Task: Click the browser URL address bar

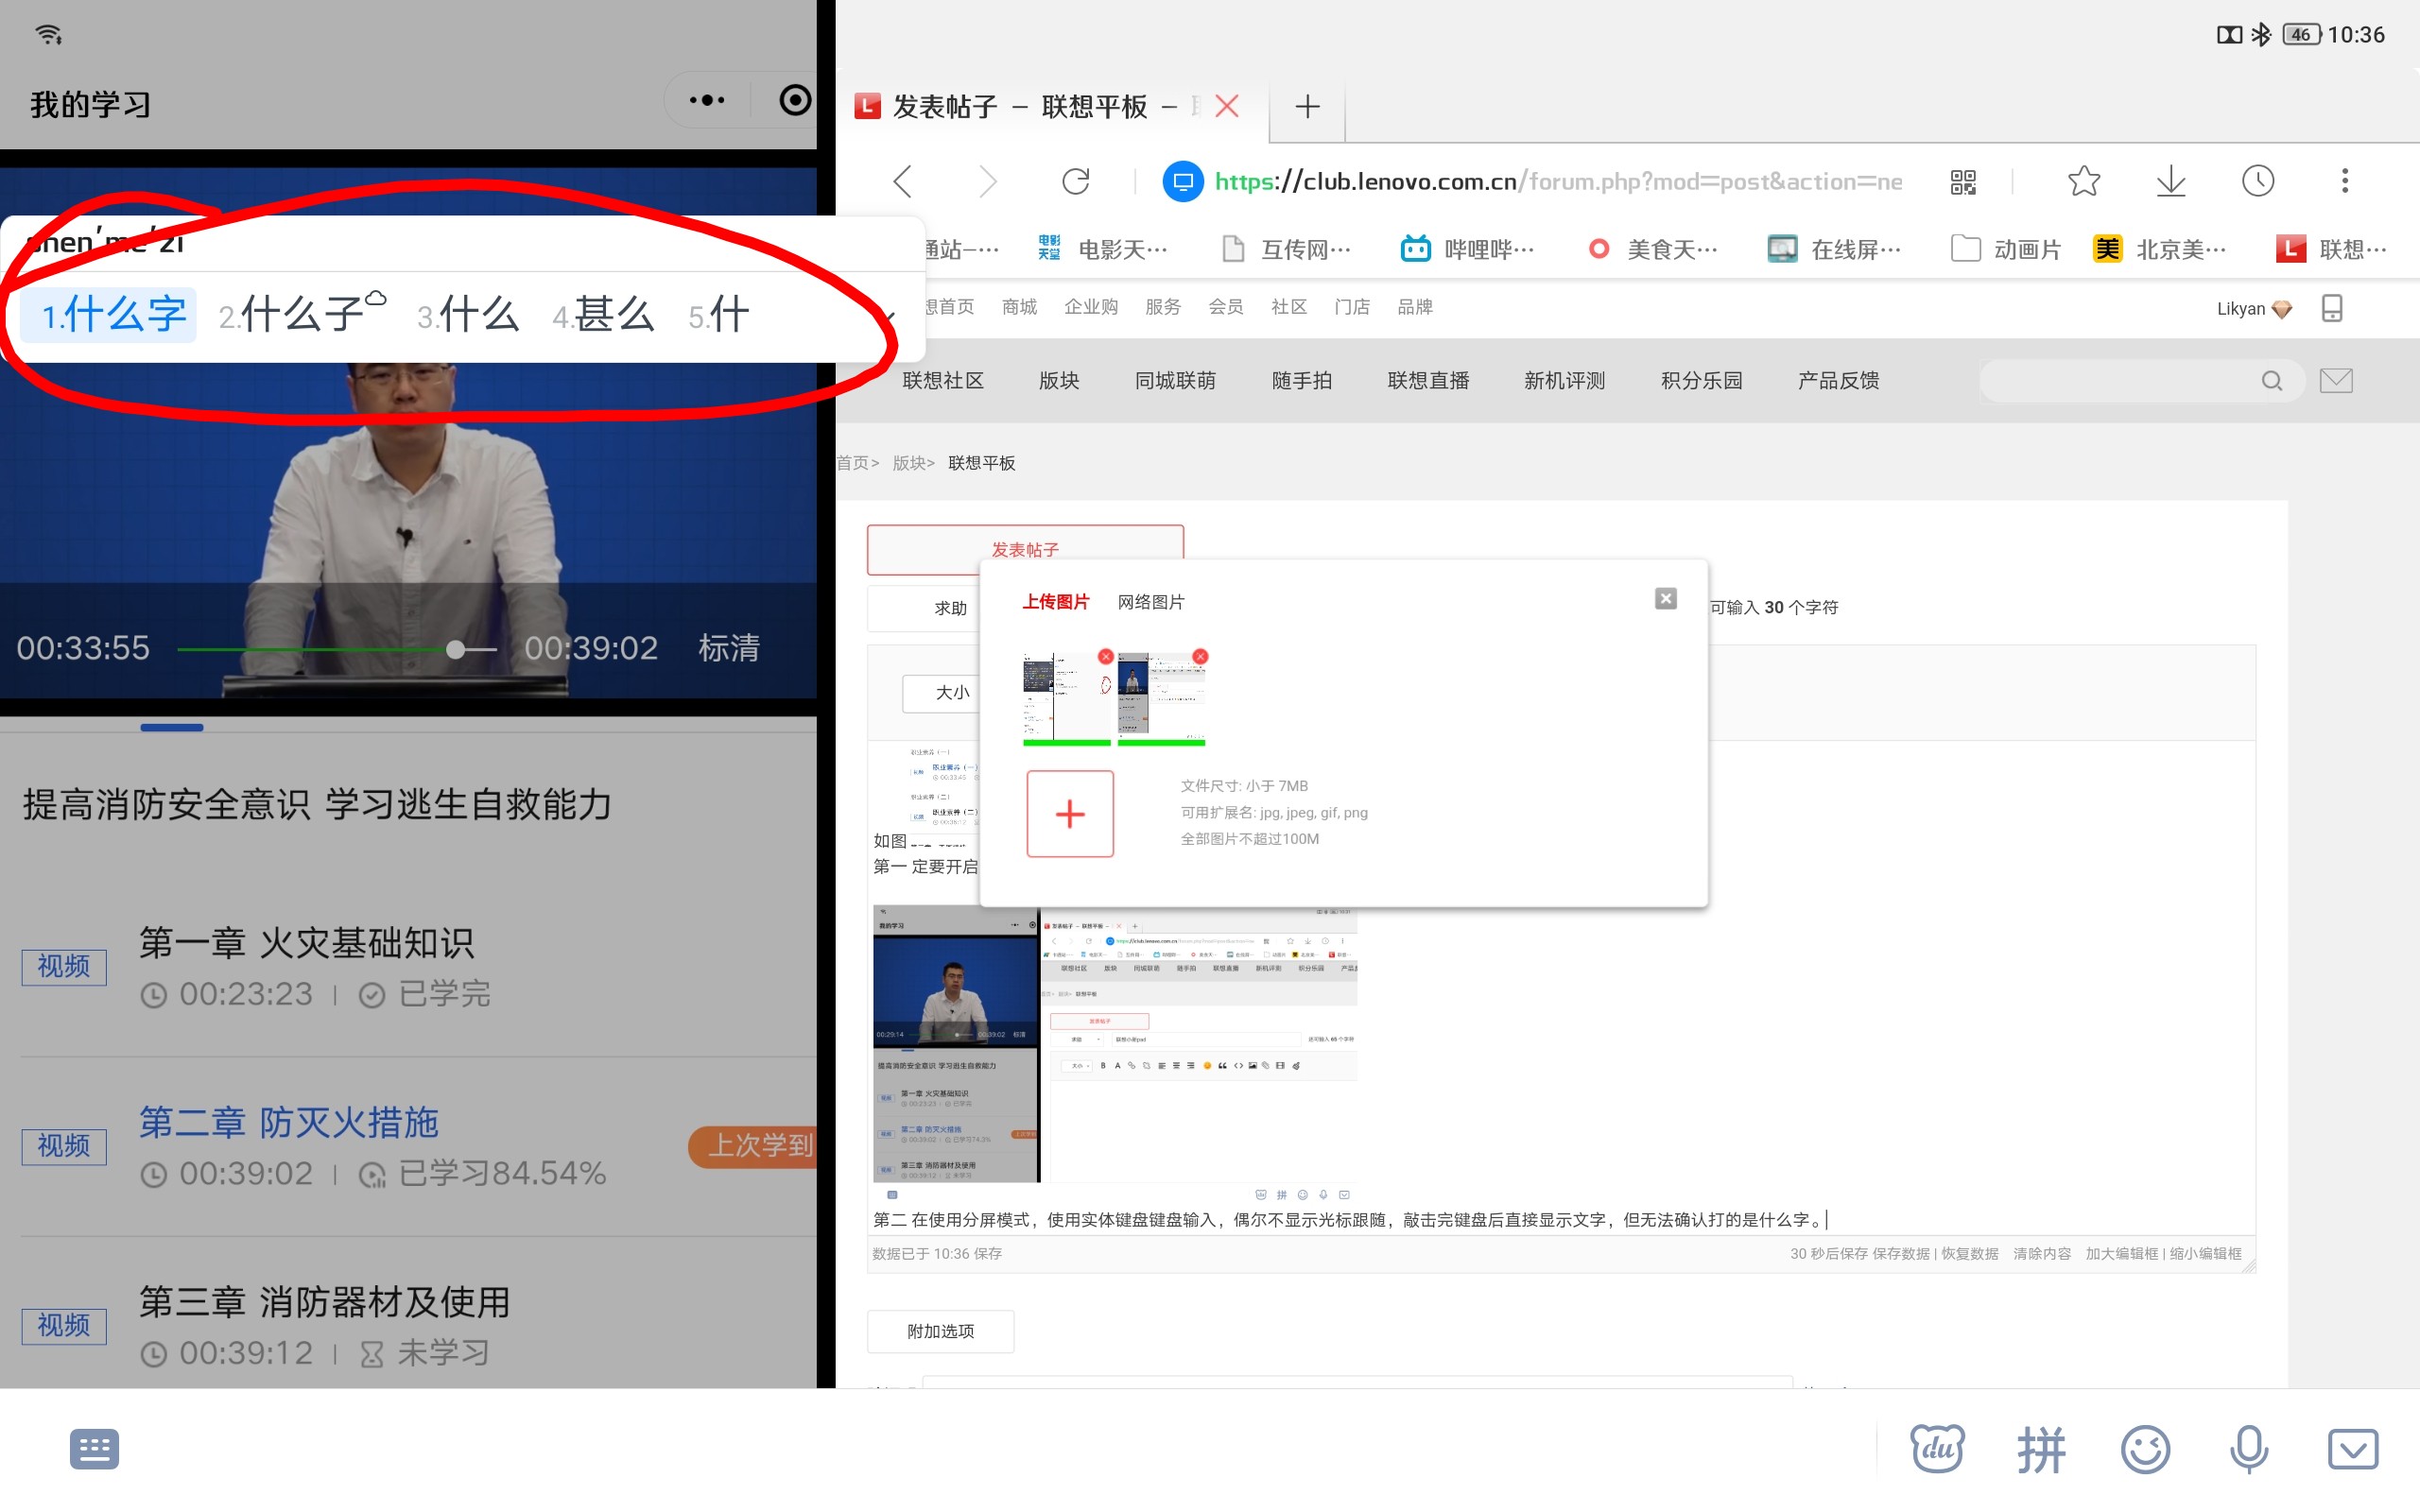Action: pos(1557,181)
